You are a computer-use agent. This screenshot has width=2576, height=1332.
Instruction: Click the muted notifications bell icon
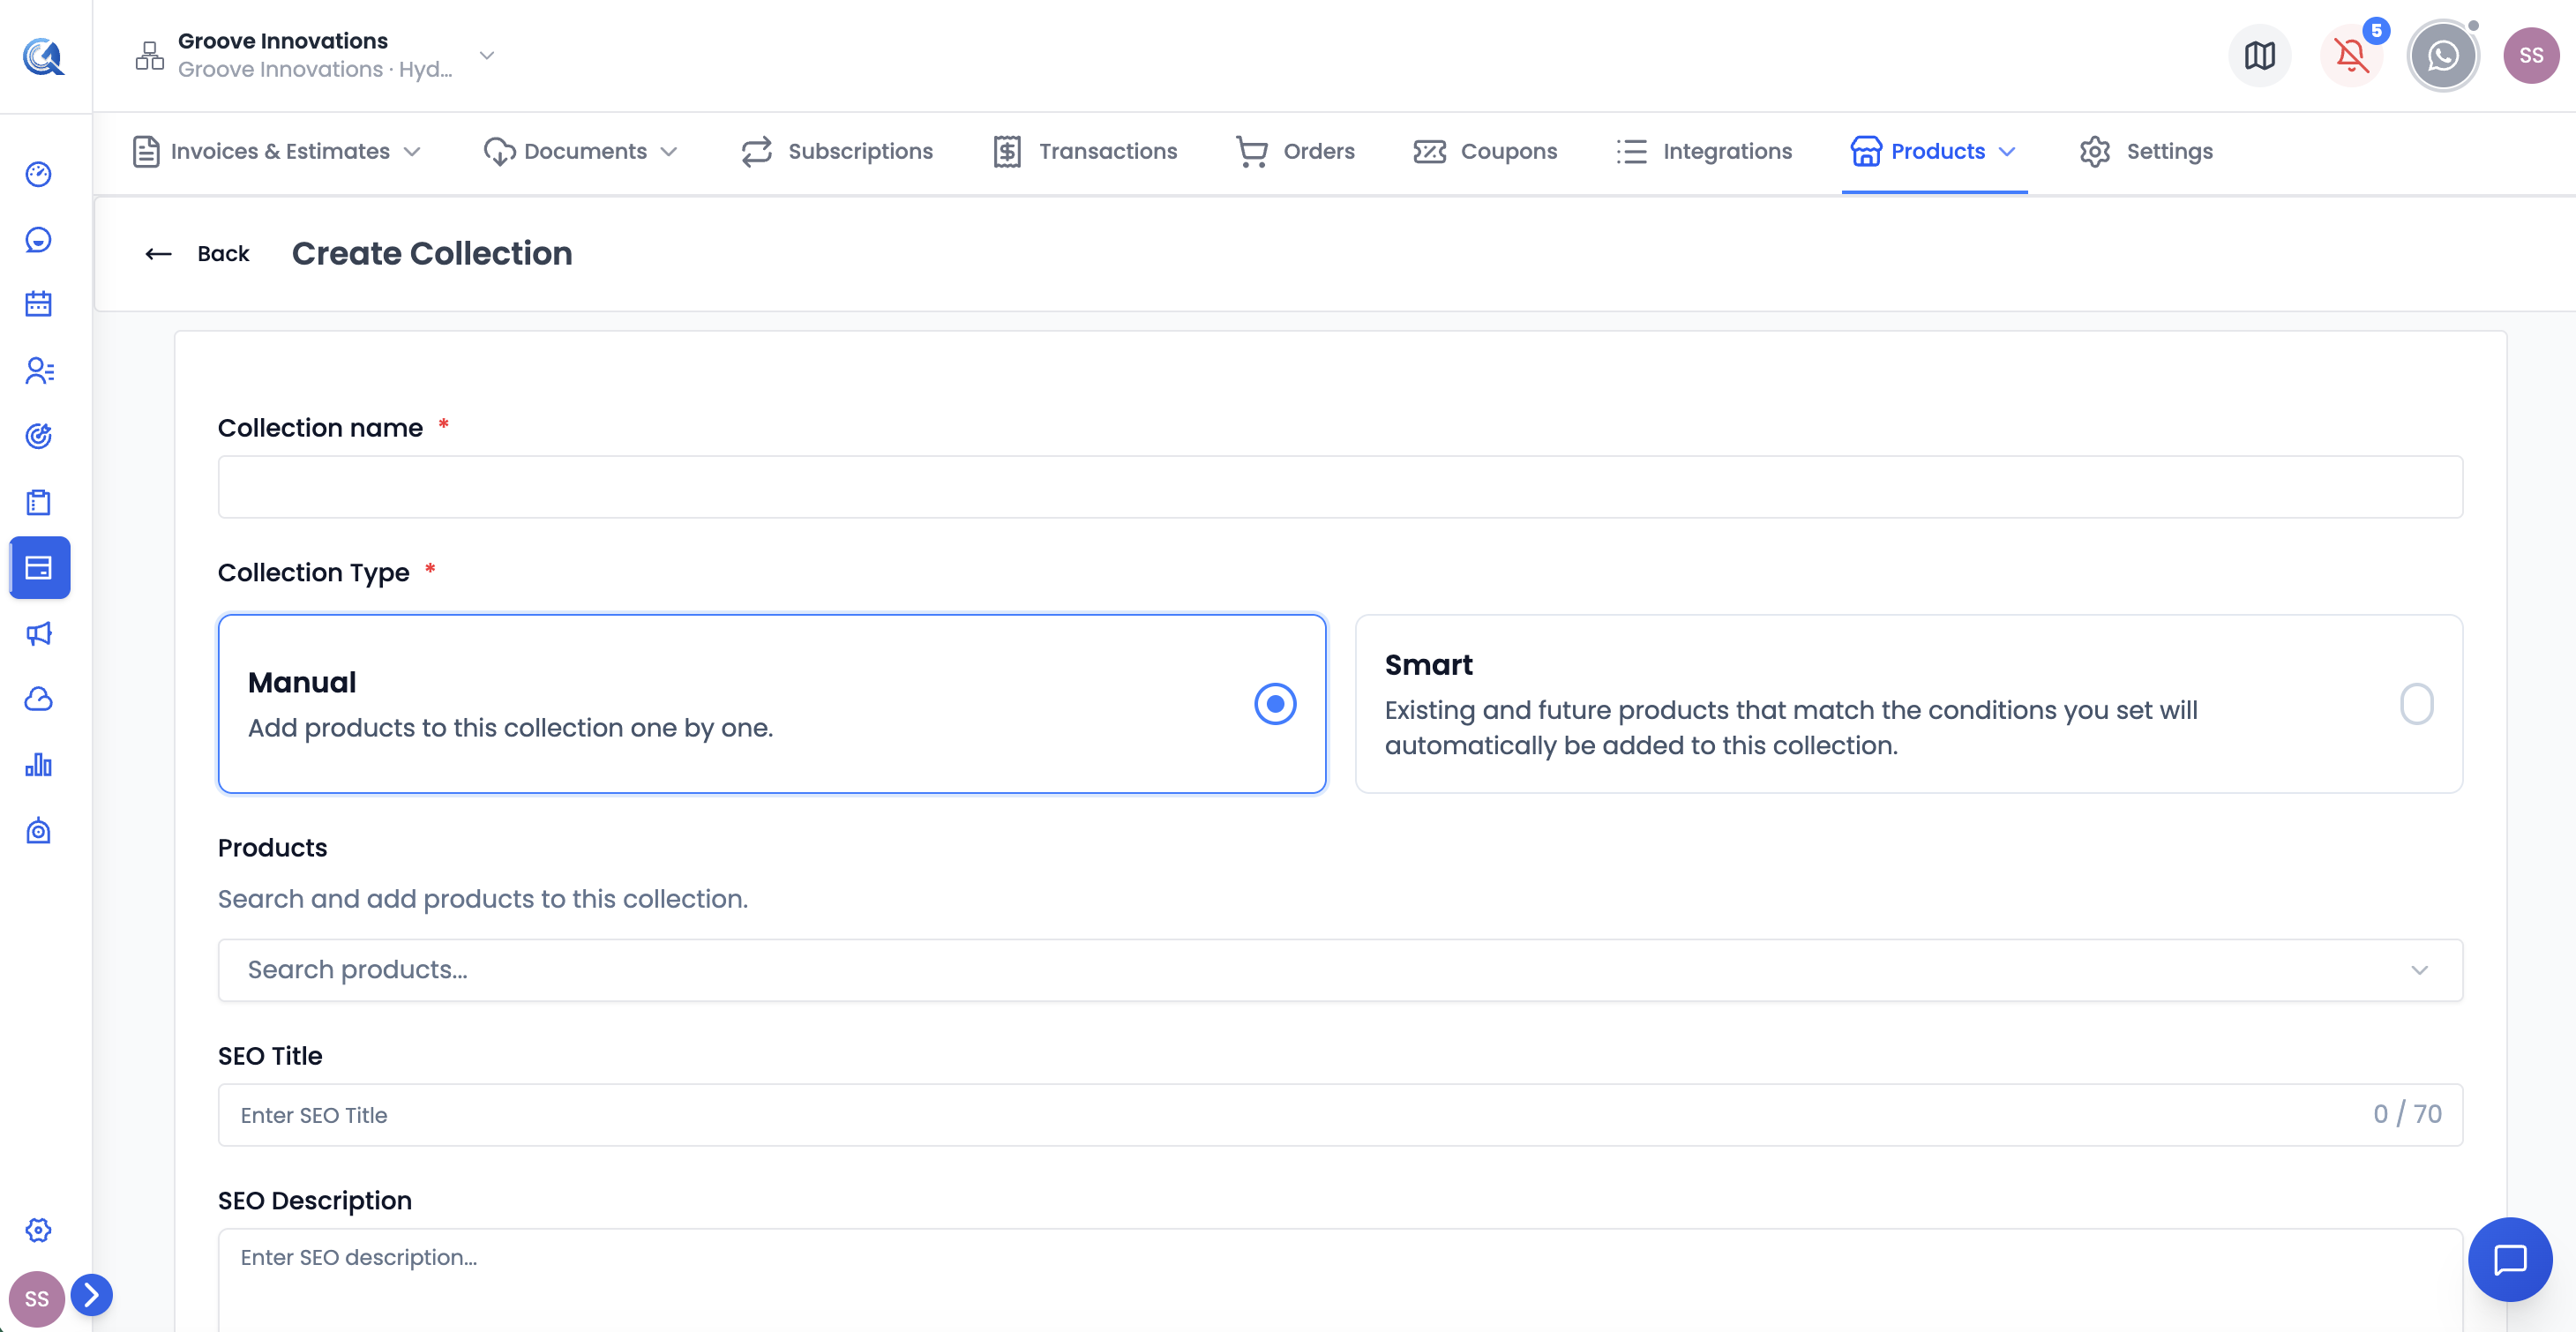[x=2351, y=56]
